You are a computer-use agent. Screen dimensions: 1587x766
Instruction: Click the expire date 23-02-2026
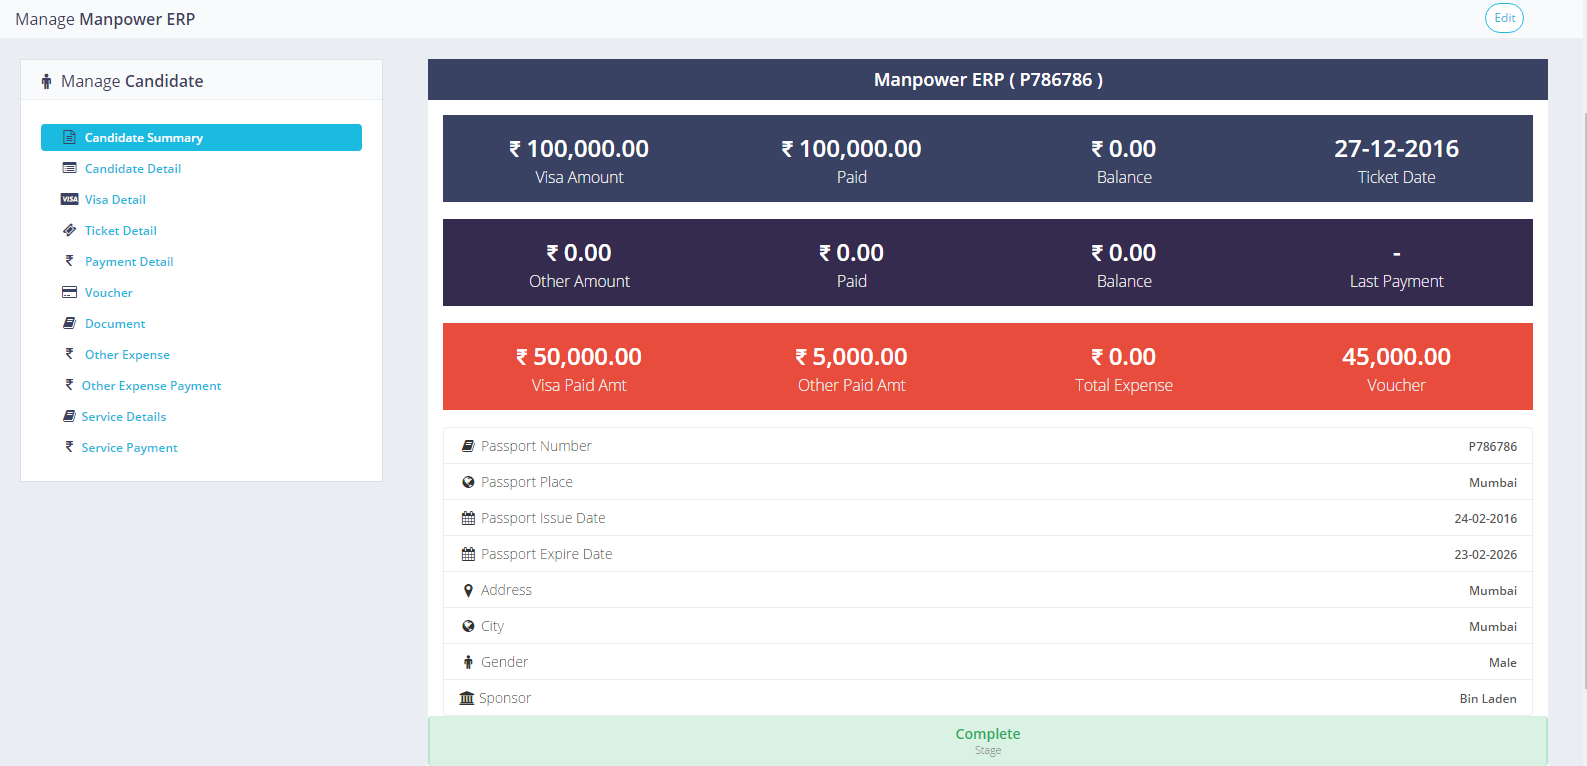click(x=1485, y=555)
